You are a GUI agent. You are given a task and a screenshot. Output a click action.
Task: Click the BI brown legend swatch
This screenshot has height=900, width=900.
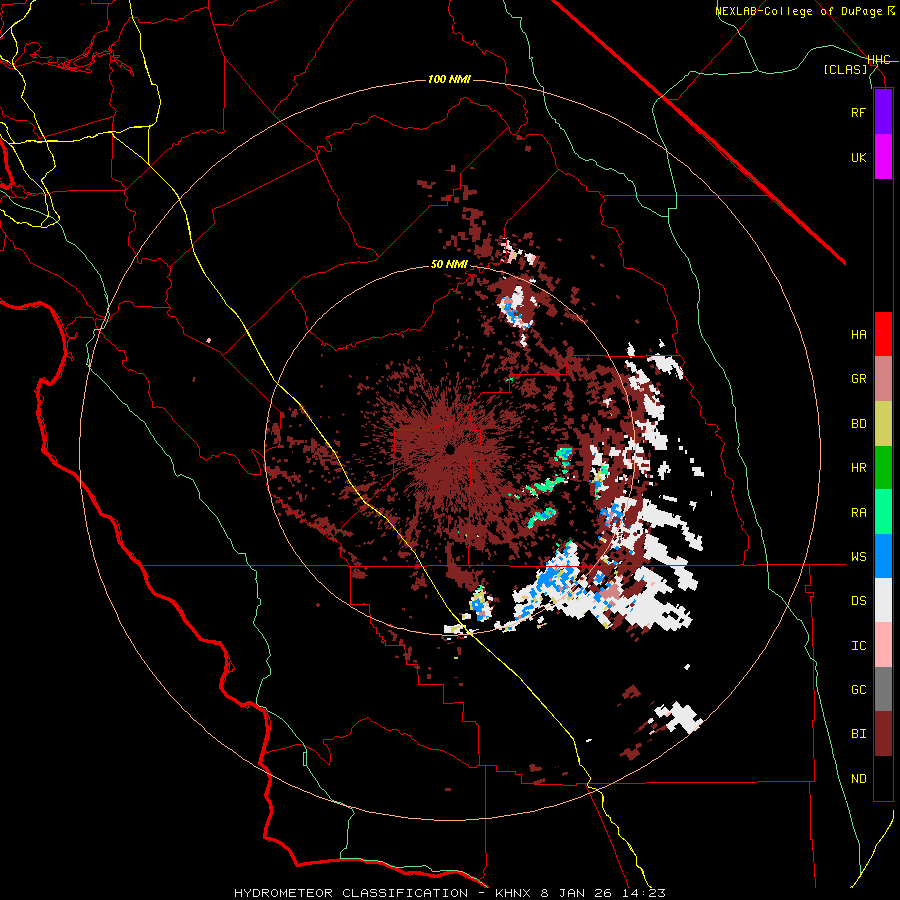[x=883, y=734]
